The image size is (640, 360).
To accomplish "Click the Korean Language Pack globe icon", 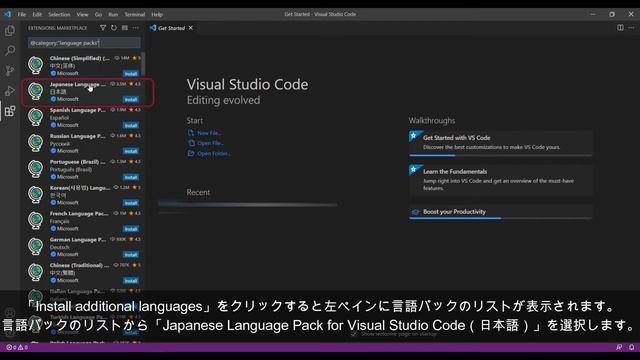I will tap(36, 195).
